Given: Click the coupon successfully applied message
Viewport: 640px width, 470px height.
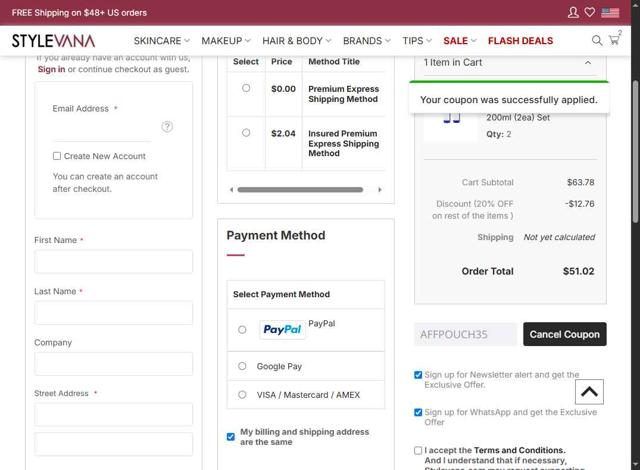Looking at the screenshot, I should (x=509, y=100).
